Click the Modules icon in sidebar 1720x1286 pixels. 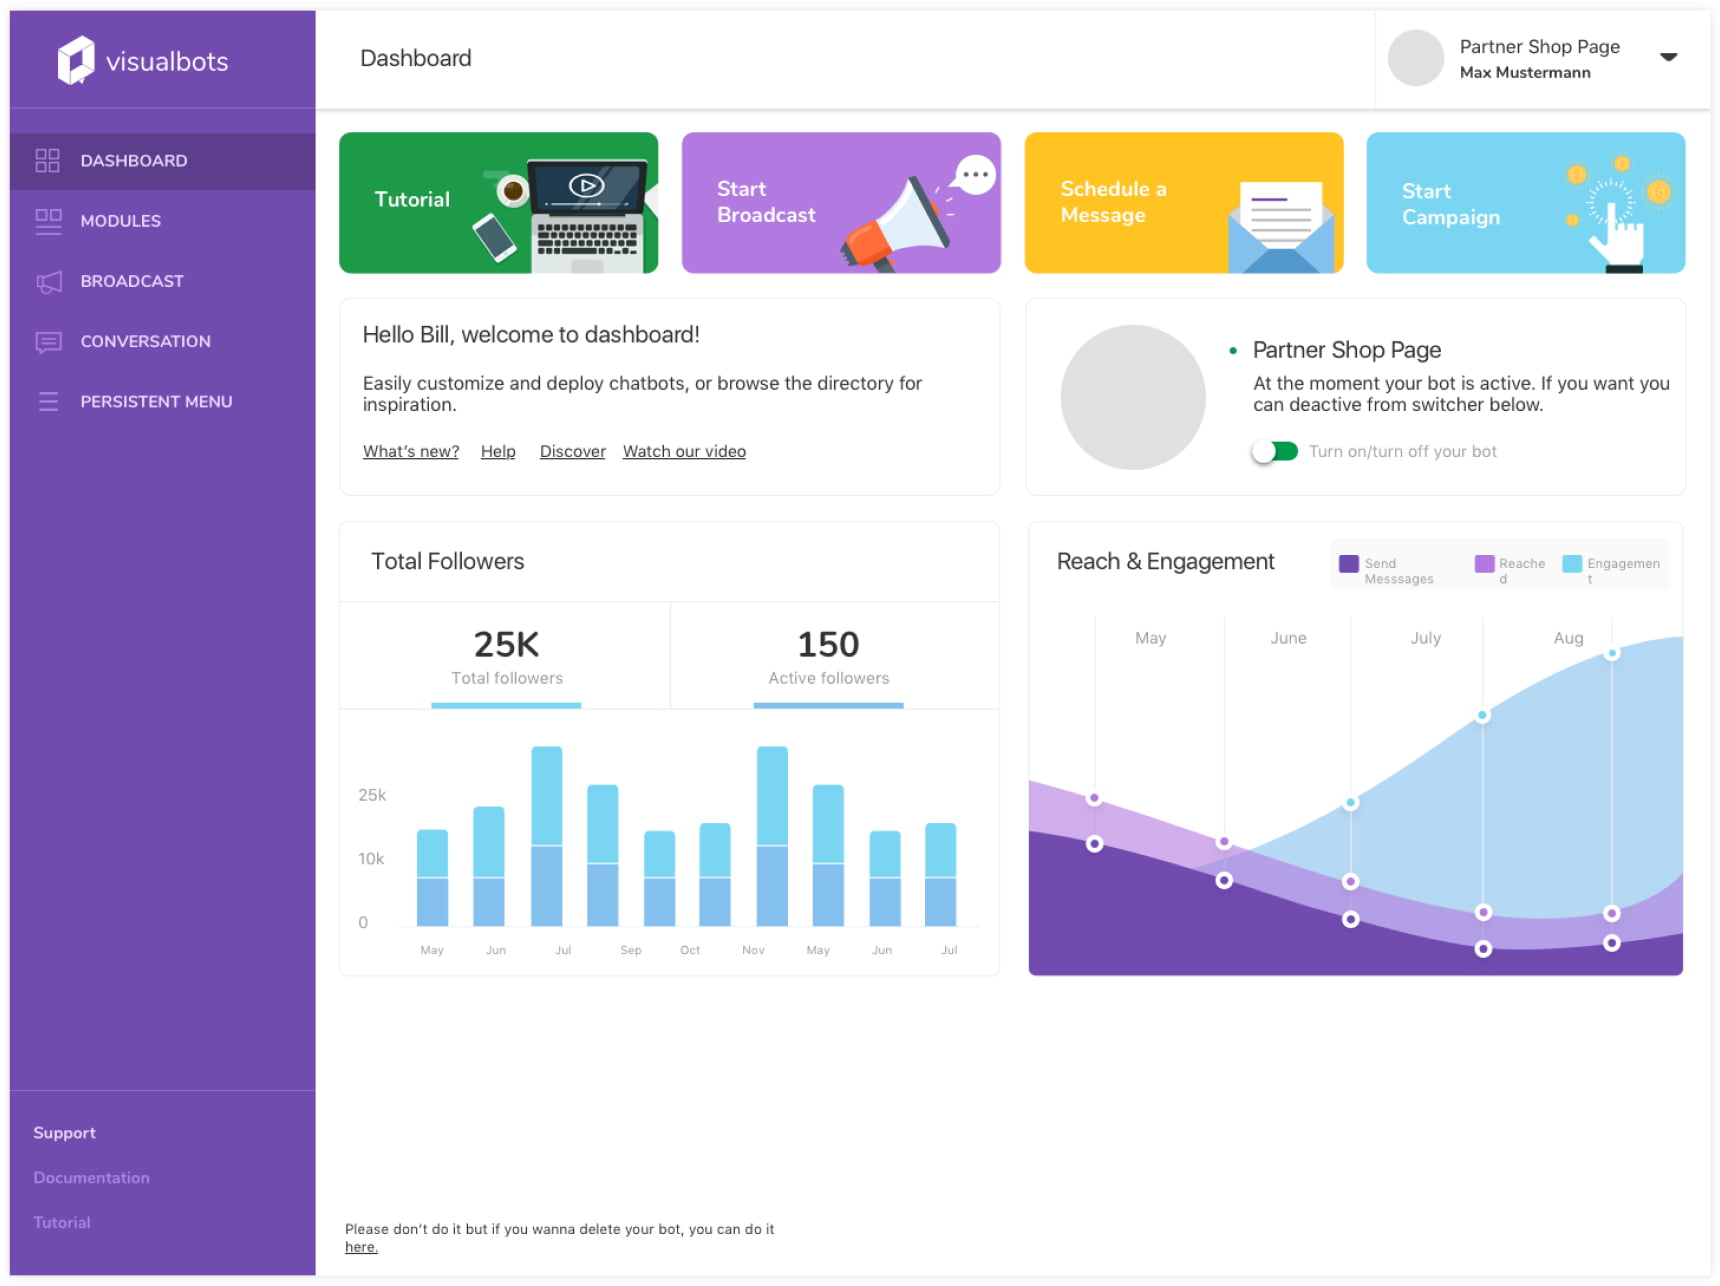pyautogui.click(x=47, y=221)
